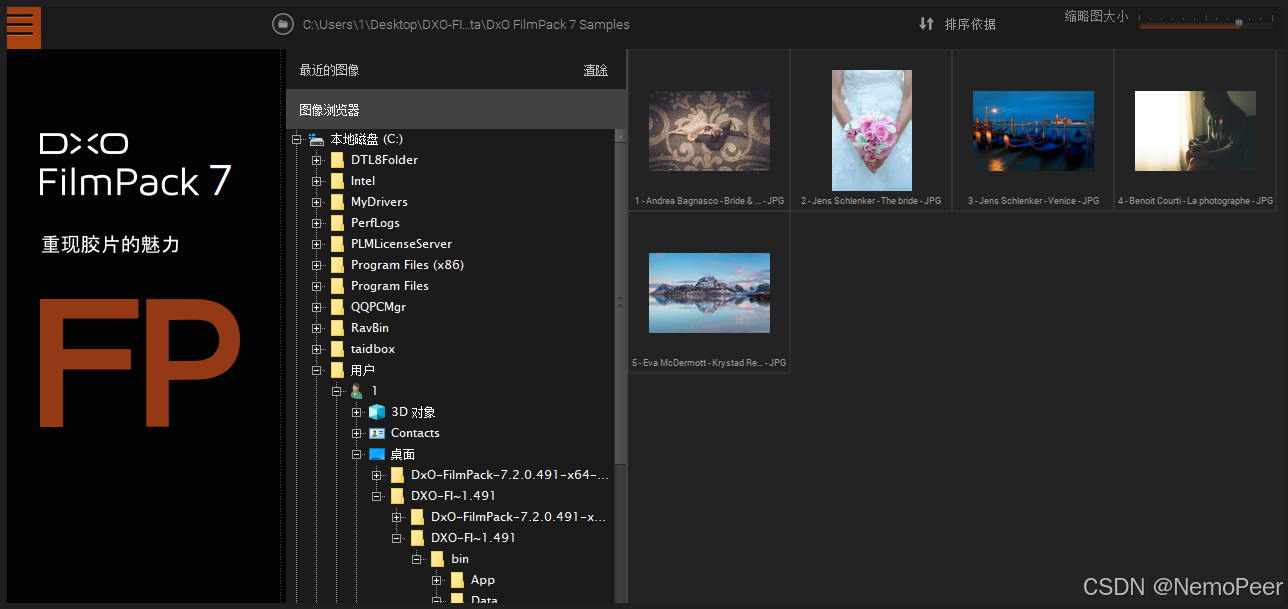Select the "taidbox" tree label
This screenshot has width=1288, height=609.
tap(373, 349)
